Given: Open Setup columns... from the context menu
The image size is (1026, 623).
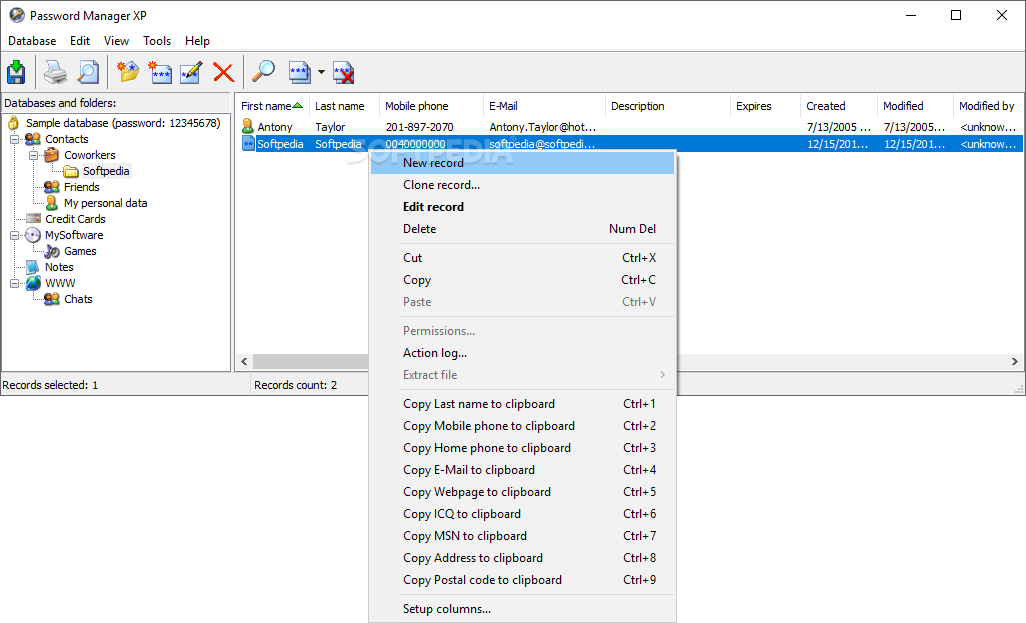Looking at the screenshot, I should (522, 609).
